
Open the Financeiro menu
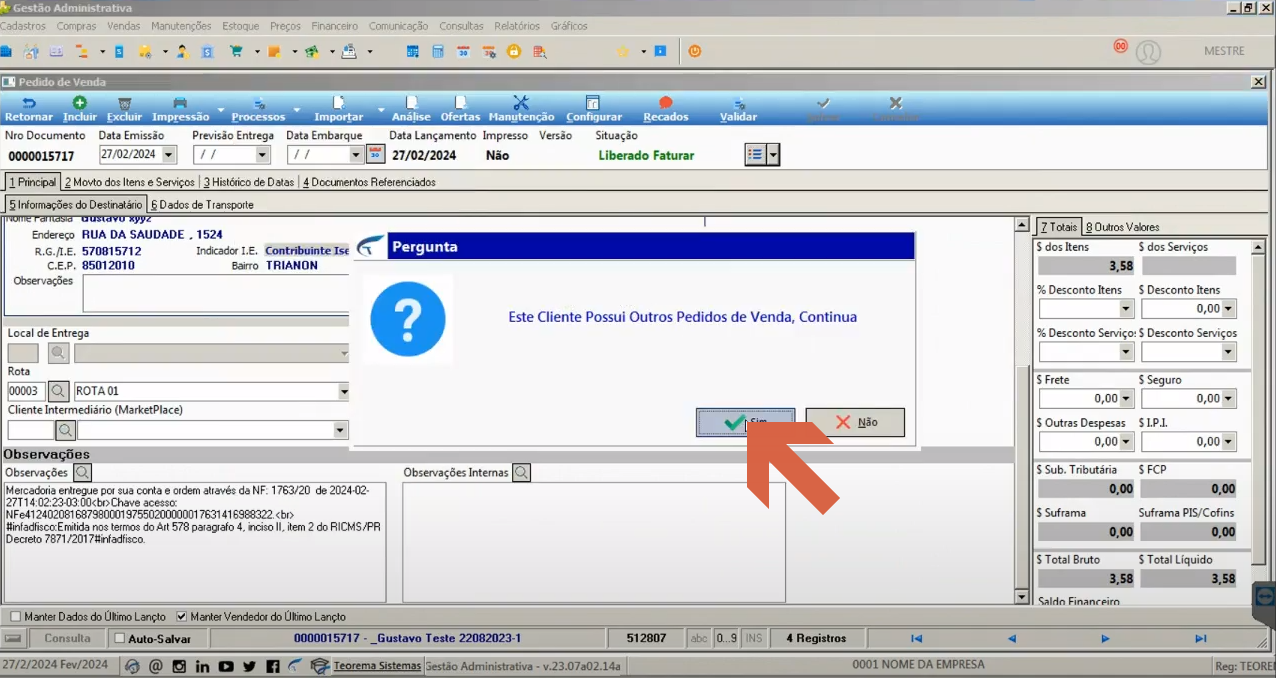point(334,26)
